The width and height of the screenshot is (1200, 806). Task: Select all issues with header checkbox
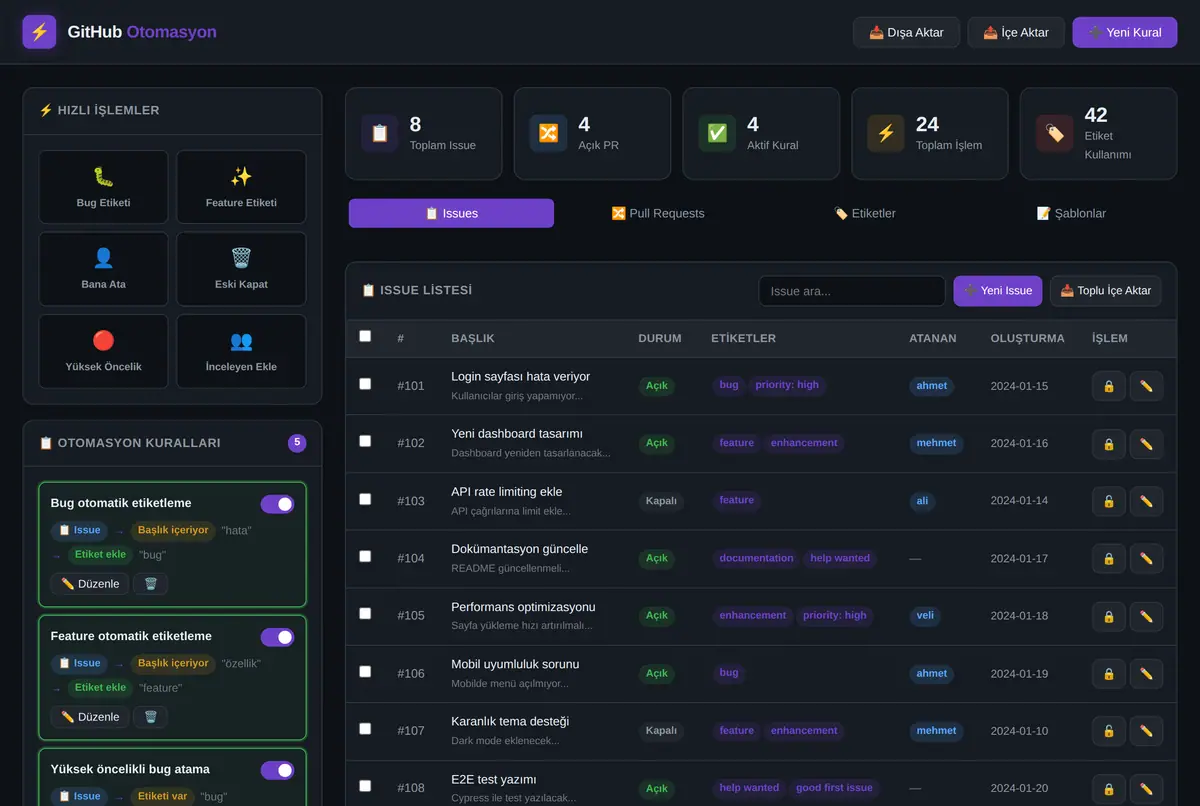click(365, 336)
